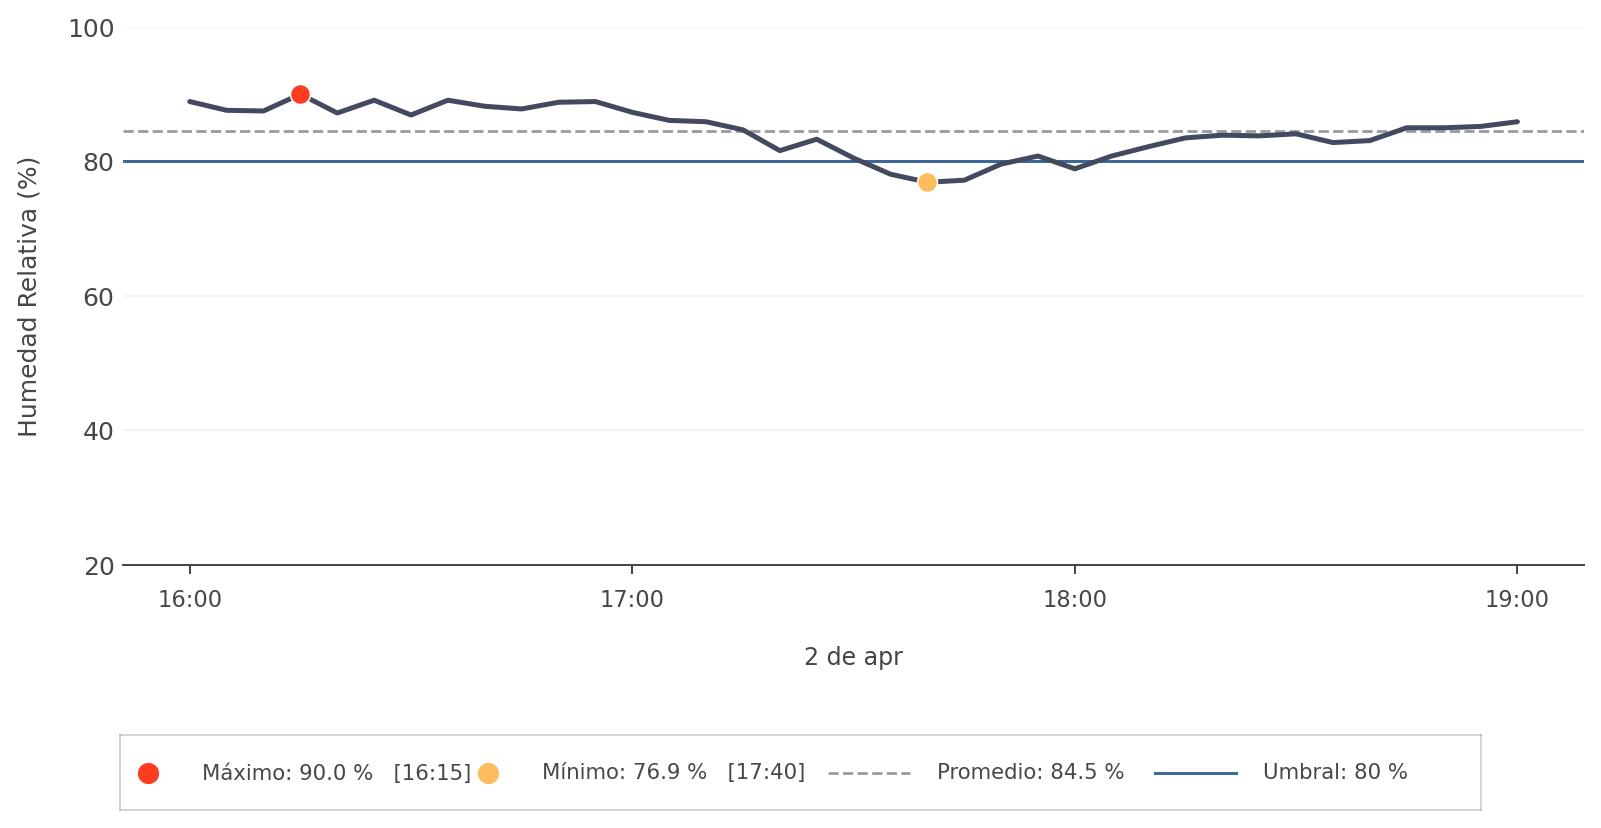
Task: Select the 18:00 x-axis tick label
Action: pyautogui.click(x=1075, y=600)
